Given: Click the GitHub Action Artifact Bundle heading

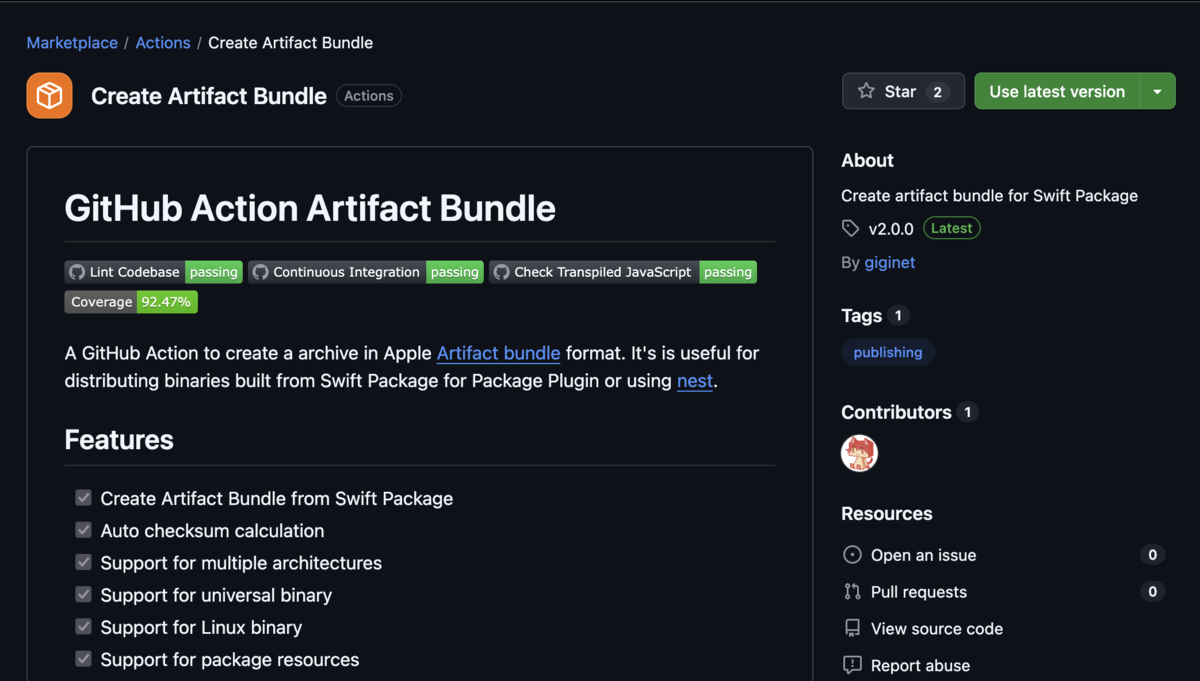Looking at the screenshot, I should tap(310, 208).
